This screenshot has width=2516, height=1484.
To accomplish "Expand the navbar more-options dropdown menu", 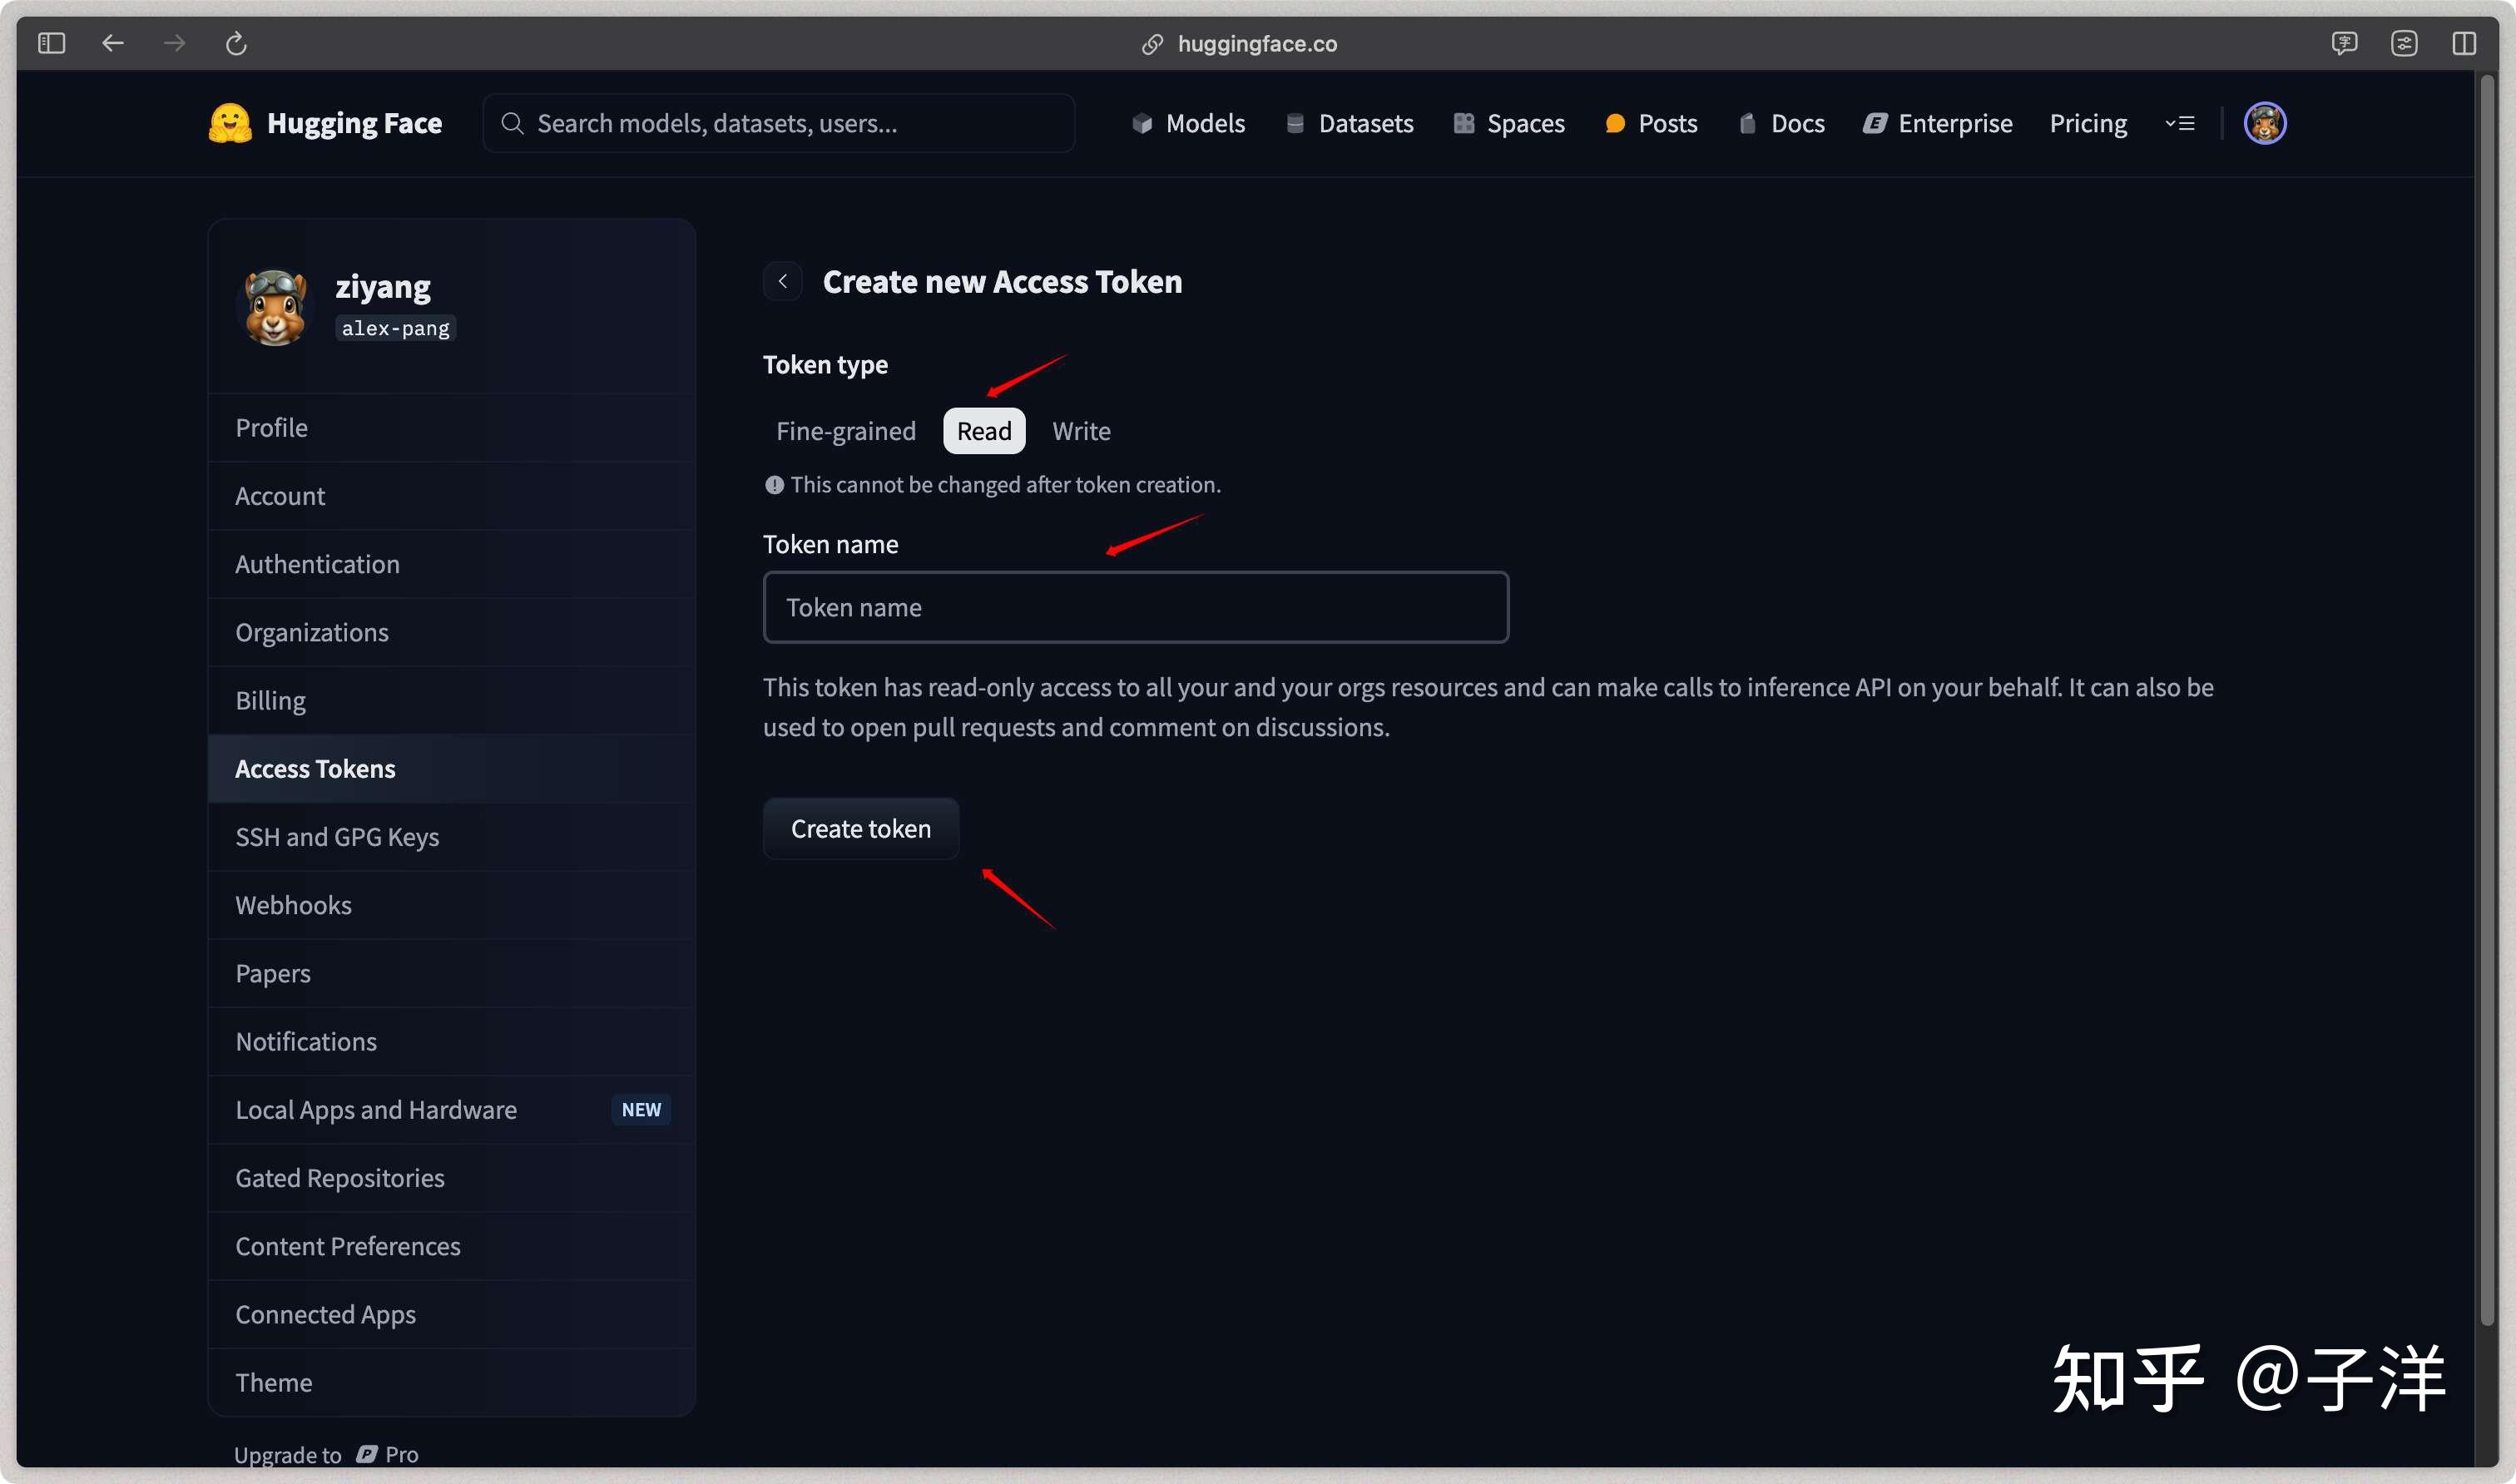I will click(2180, 123).
